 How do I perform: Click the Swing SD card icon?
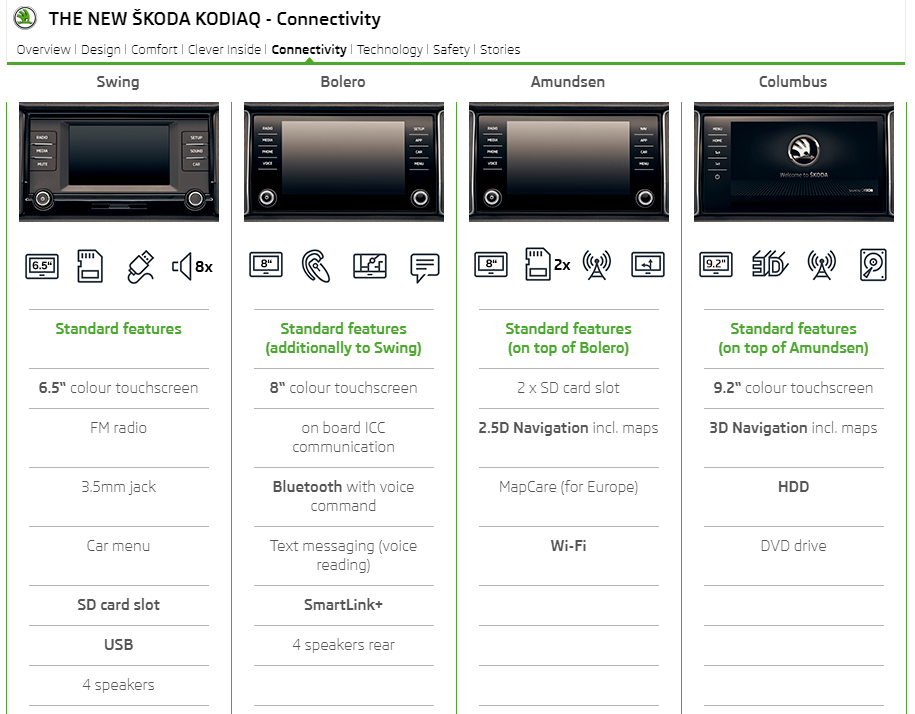point(90,266)
